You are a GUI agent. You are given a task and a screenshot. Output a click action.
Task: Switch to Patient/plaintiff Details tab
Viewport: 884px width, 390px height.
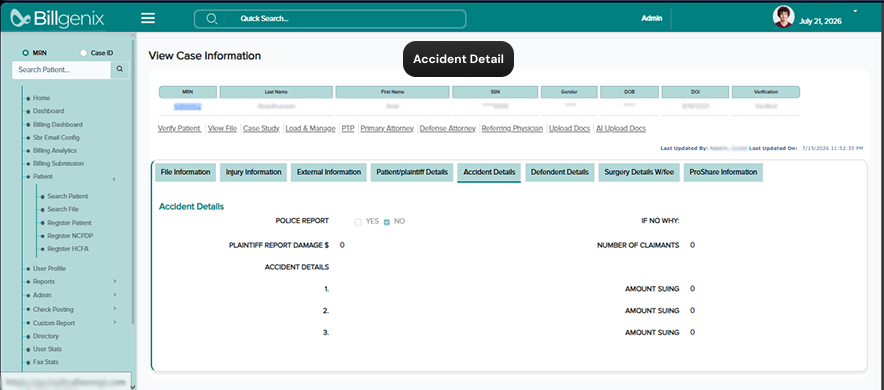click(412, 172)
